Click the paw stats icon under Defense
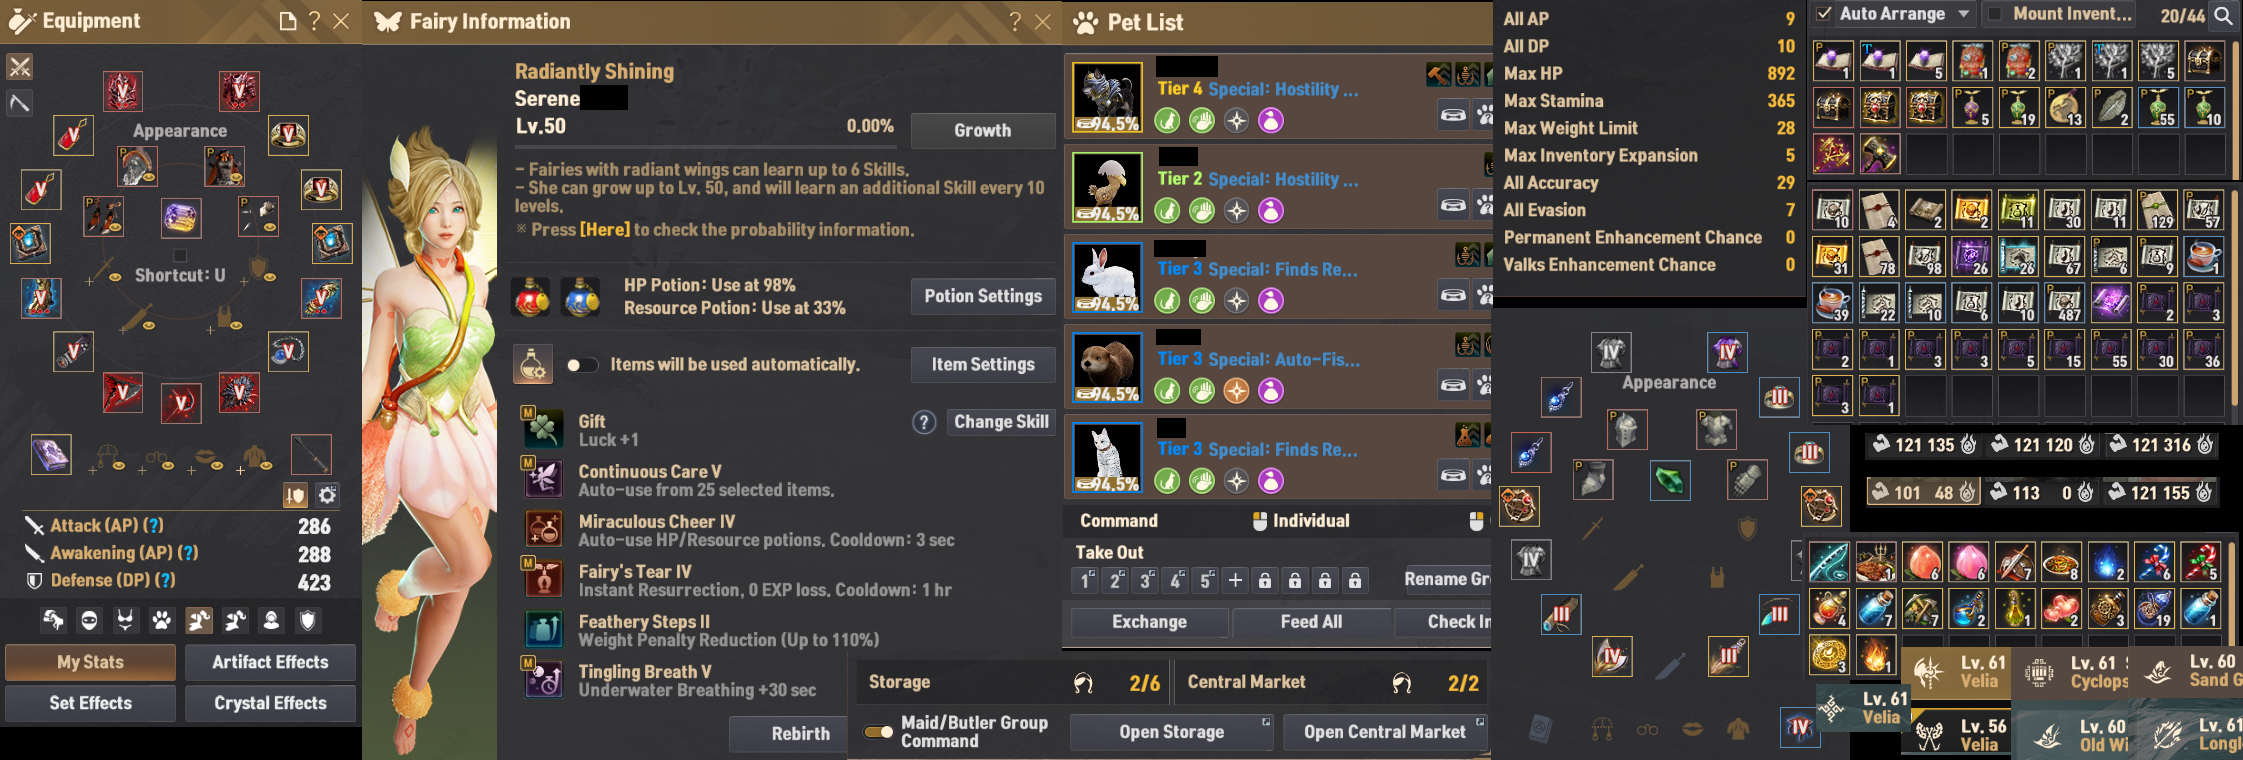This screenshot has height=760, width=2243. tap(161, 621)
